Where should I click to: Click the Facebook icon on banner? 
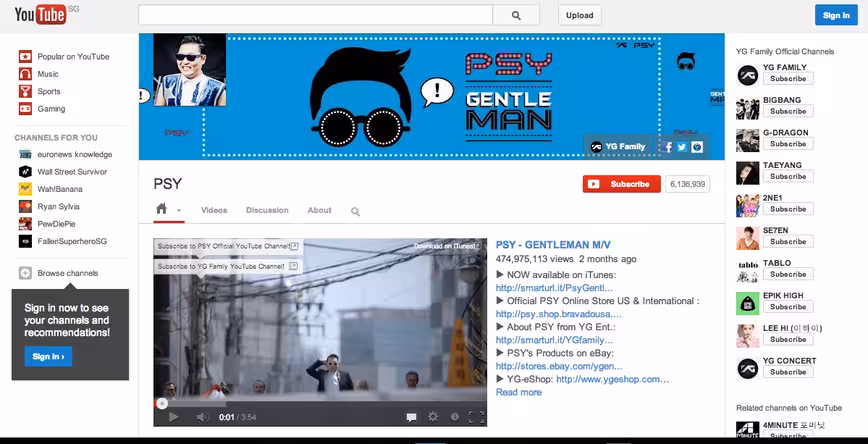(668, 147)
